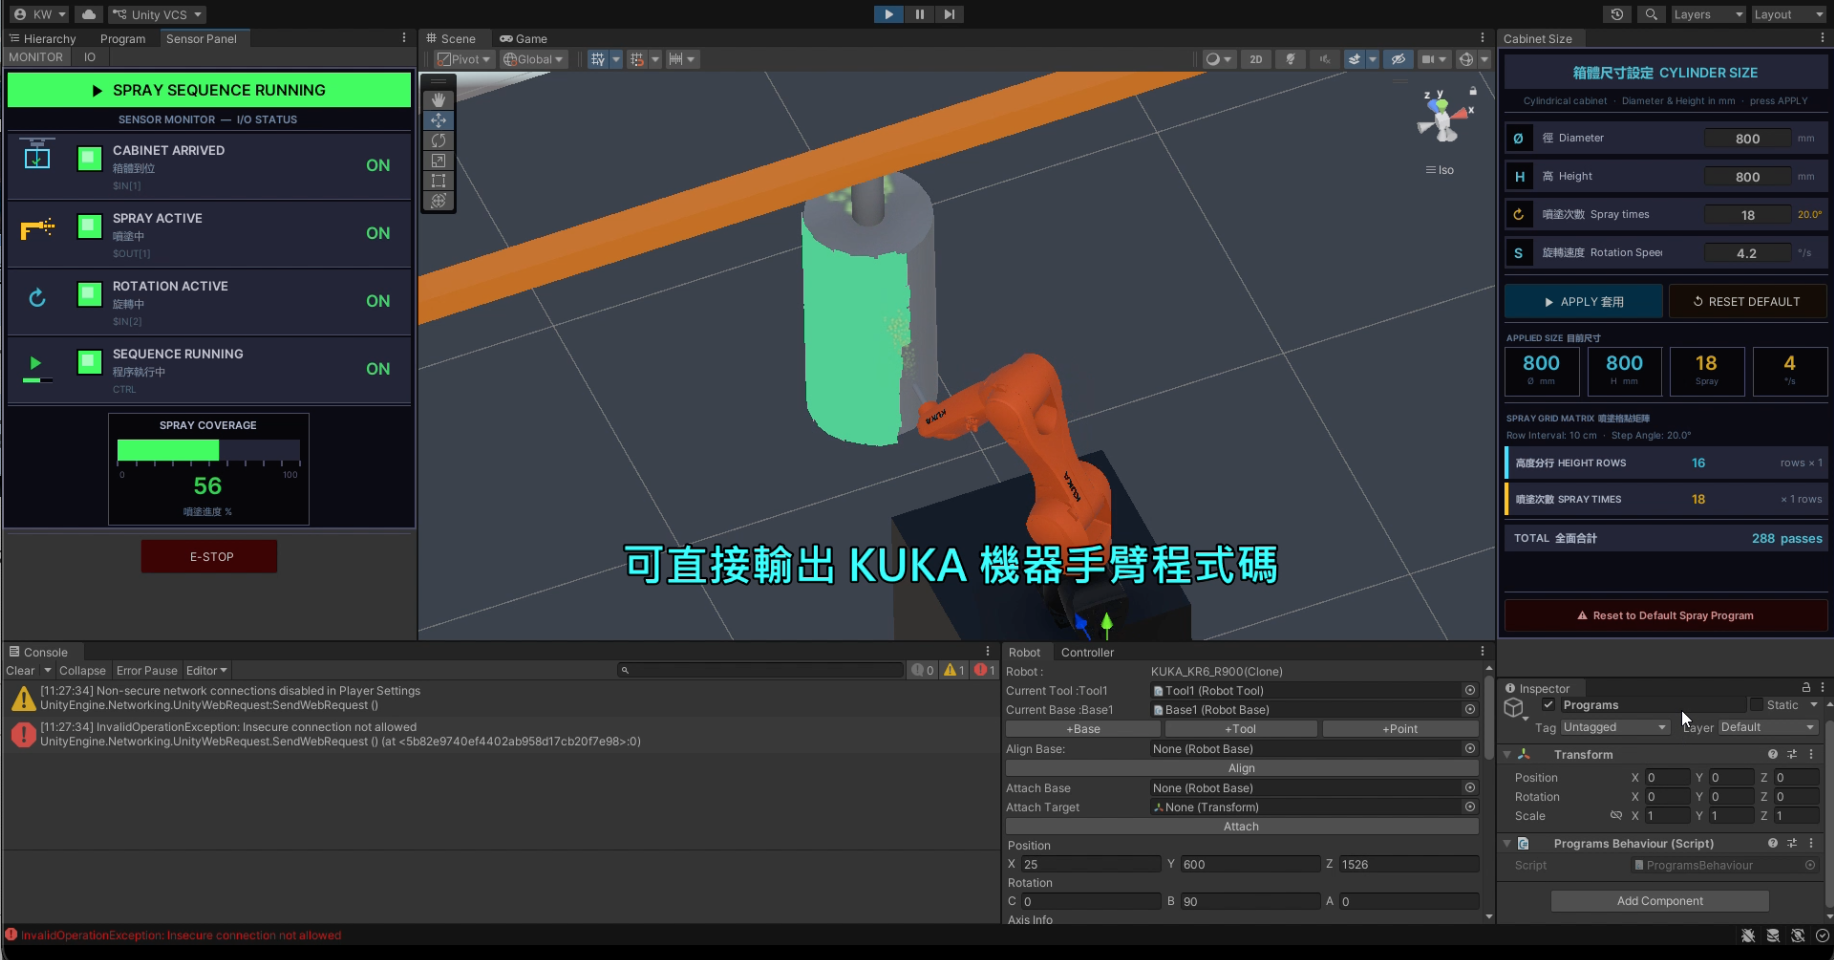
Task: Open the Layer Default dropdown in Inspector
Action: (x=1767, y=727)
